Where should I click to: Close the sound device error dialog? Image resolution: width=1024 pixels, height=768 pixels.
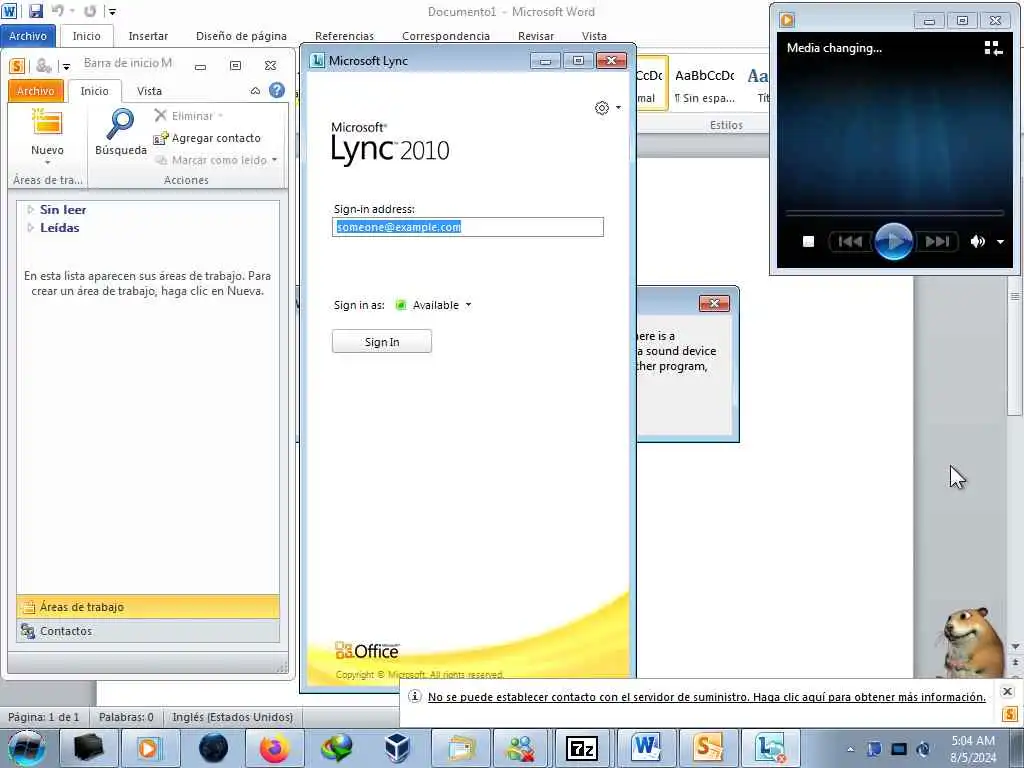[714, 303]
